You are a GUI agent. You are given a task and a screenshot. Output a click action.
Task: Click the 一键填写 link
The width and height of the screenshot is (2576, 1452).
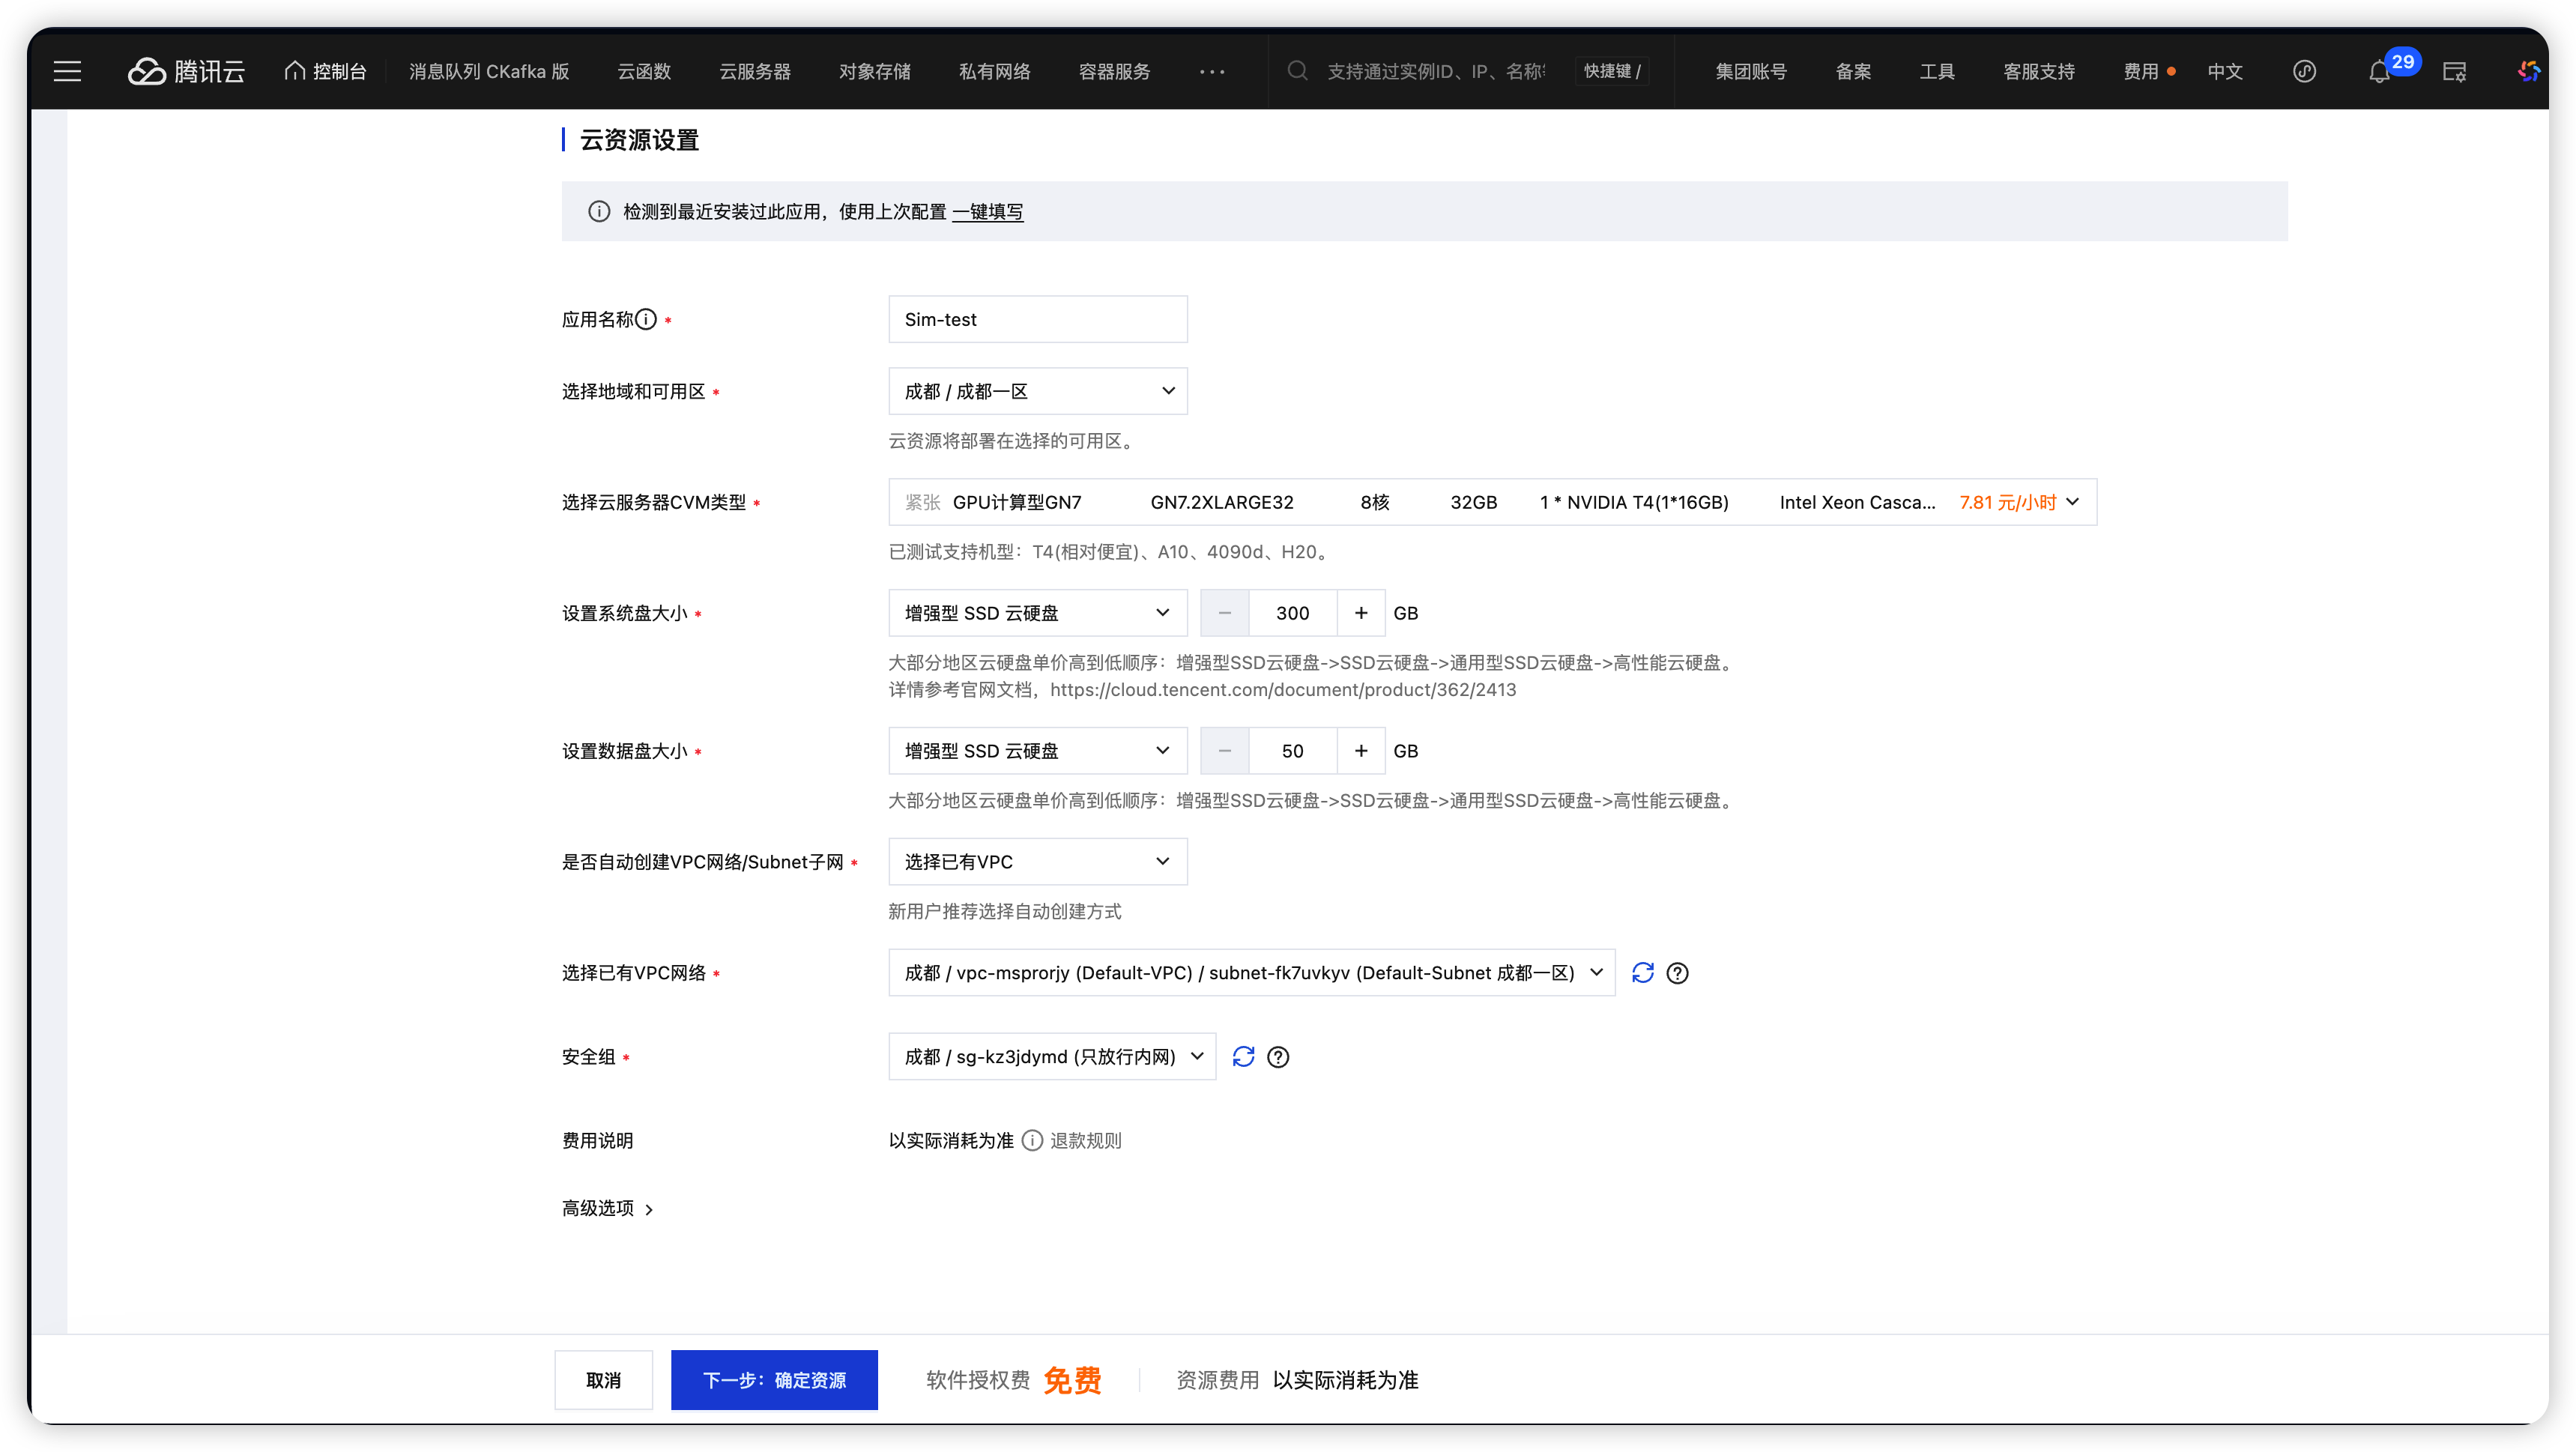point(987,211)
